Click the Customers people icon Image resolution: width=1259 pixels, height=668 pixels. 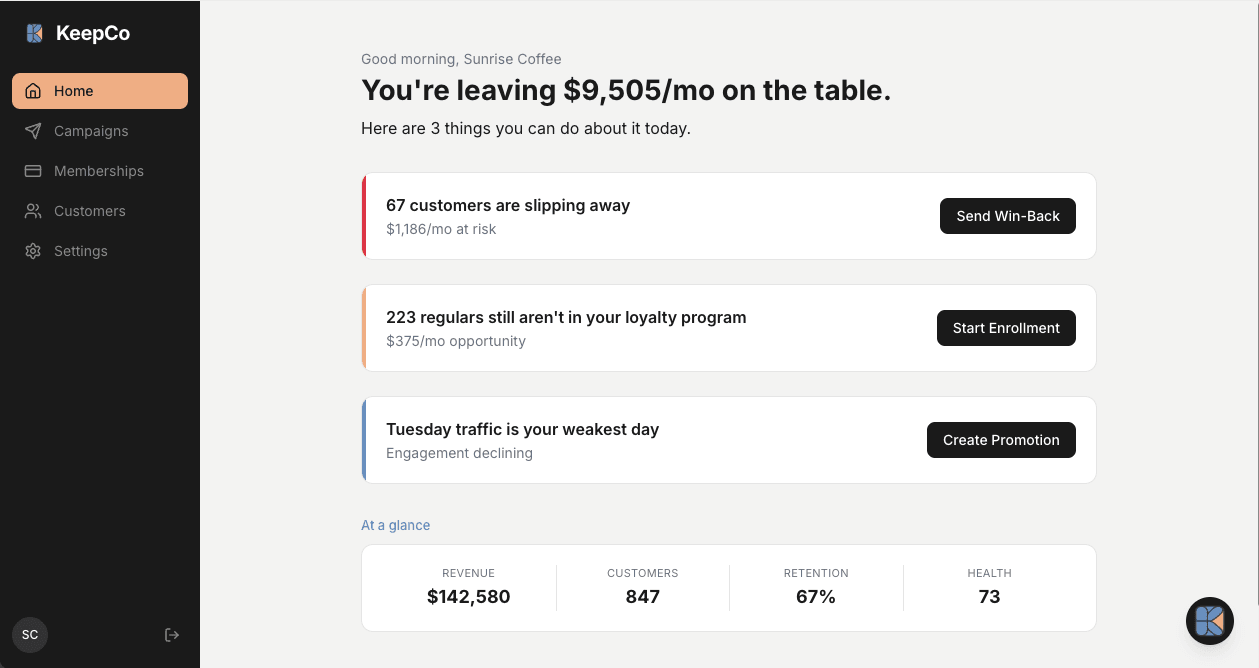(x=31, y=211)
